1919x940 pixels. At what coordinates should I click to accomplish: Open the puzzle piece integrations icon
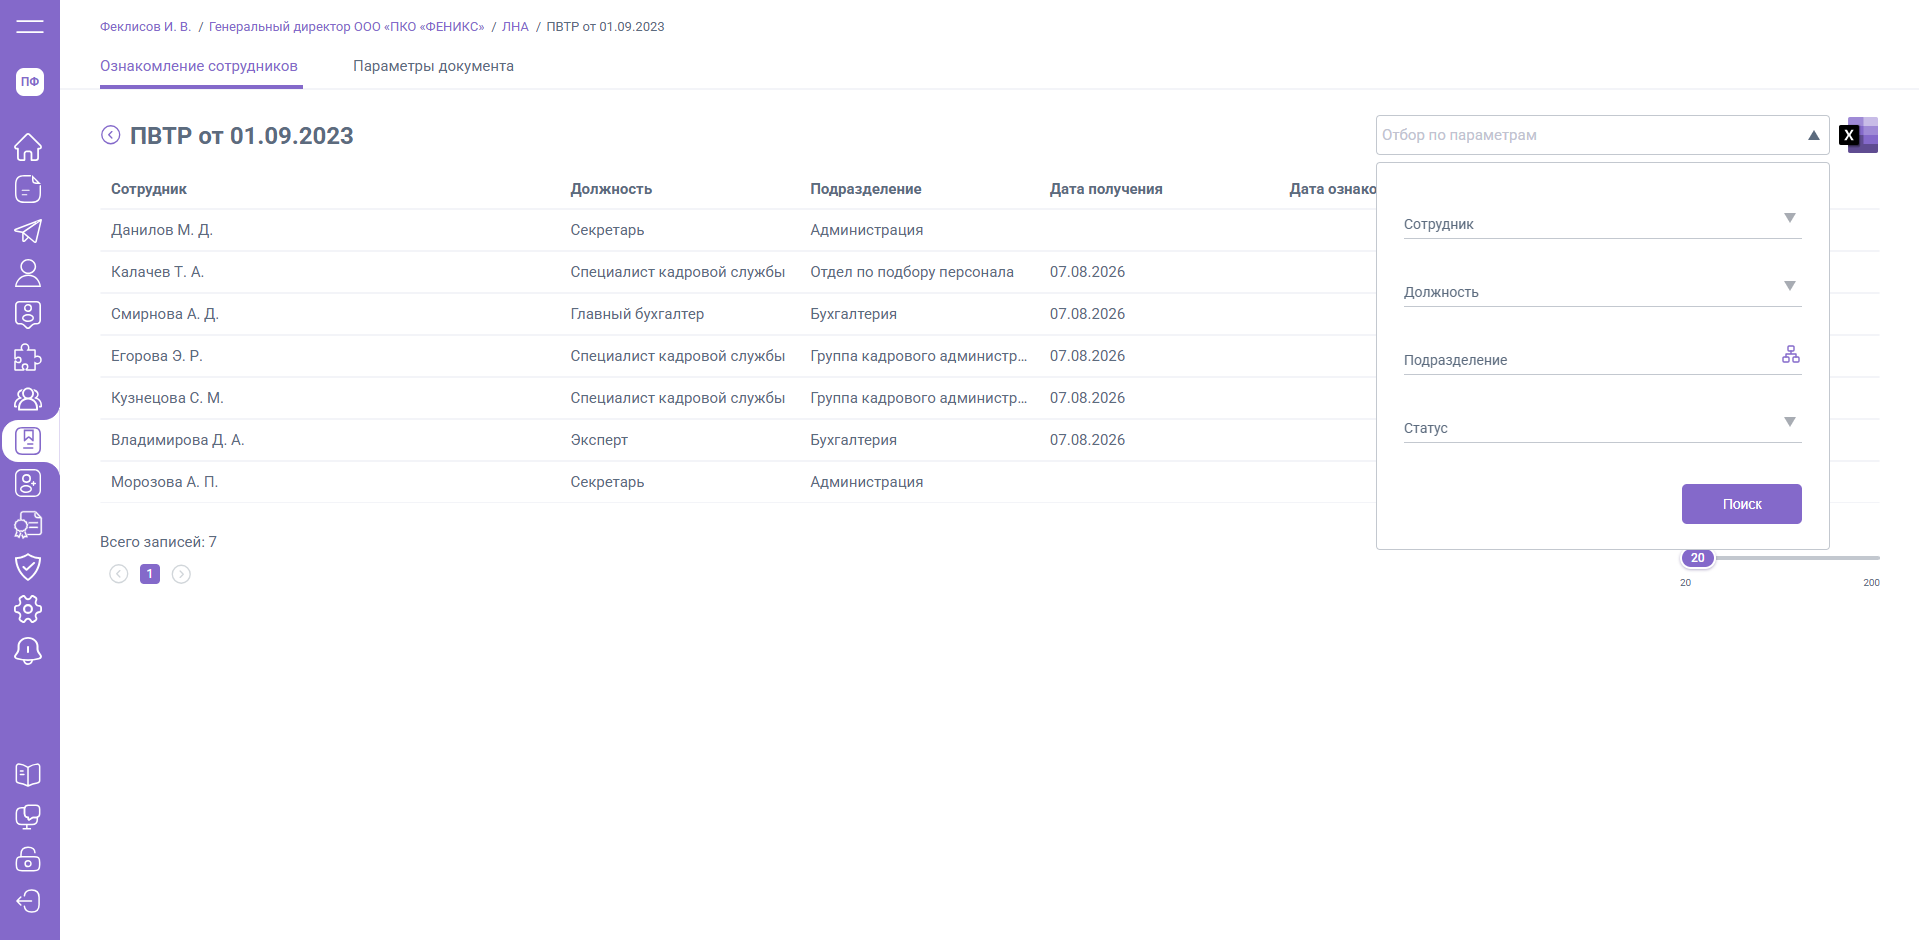pos(28,357)
